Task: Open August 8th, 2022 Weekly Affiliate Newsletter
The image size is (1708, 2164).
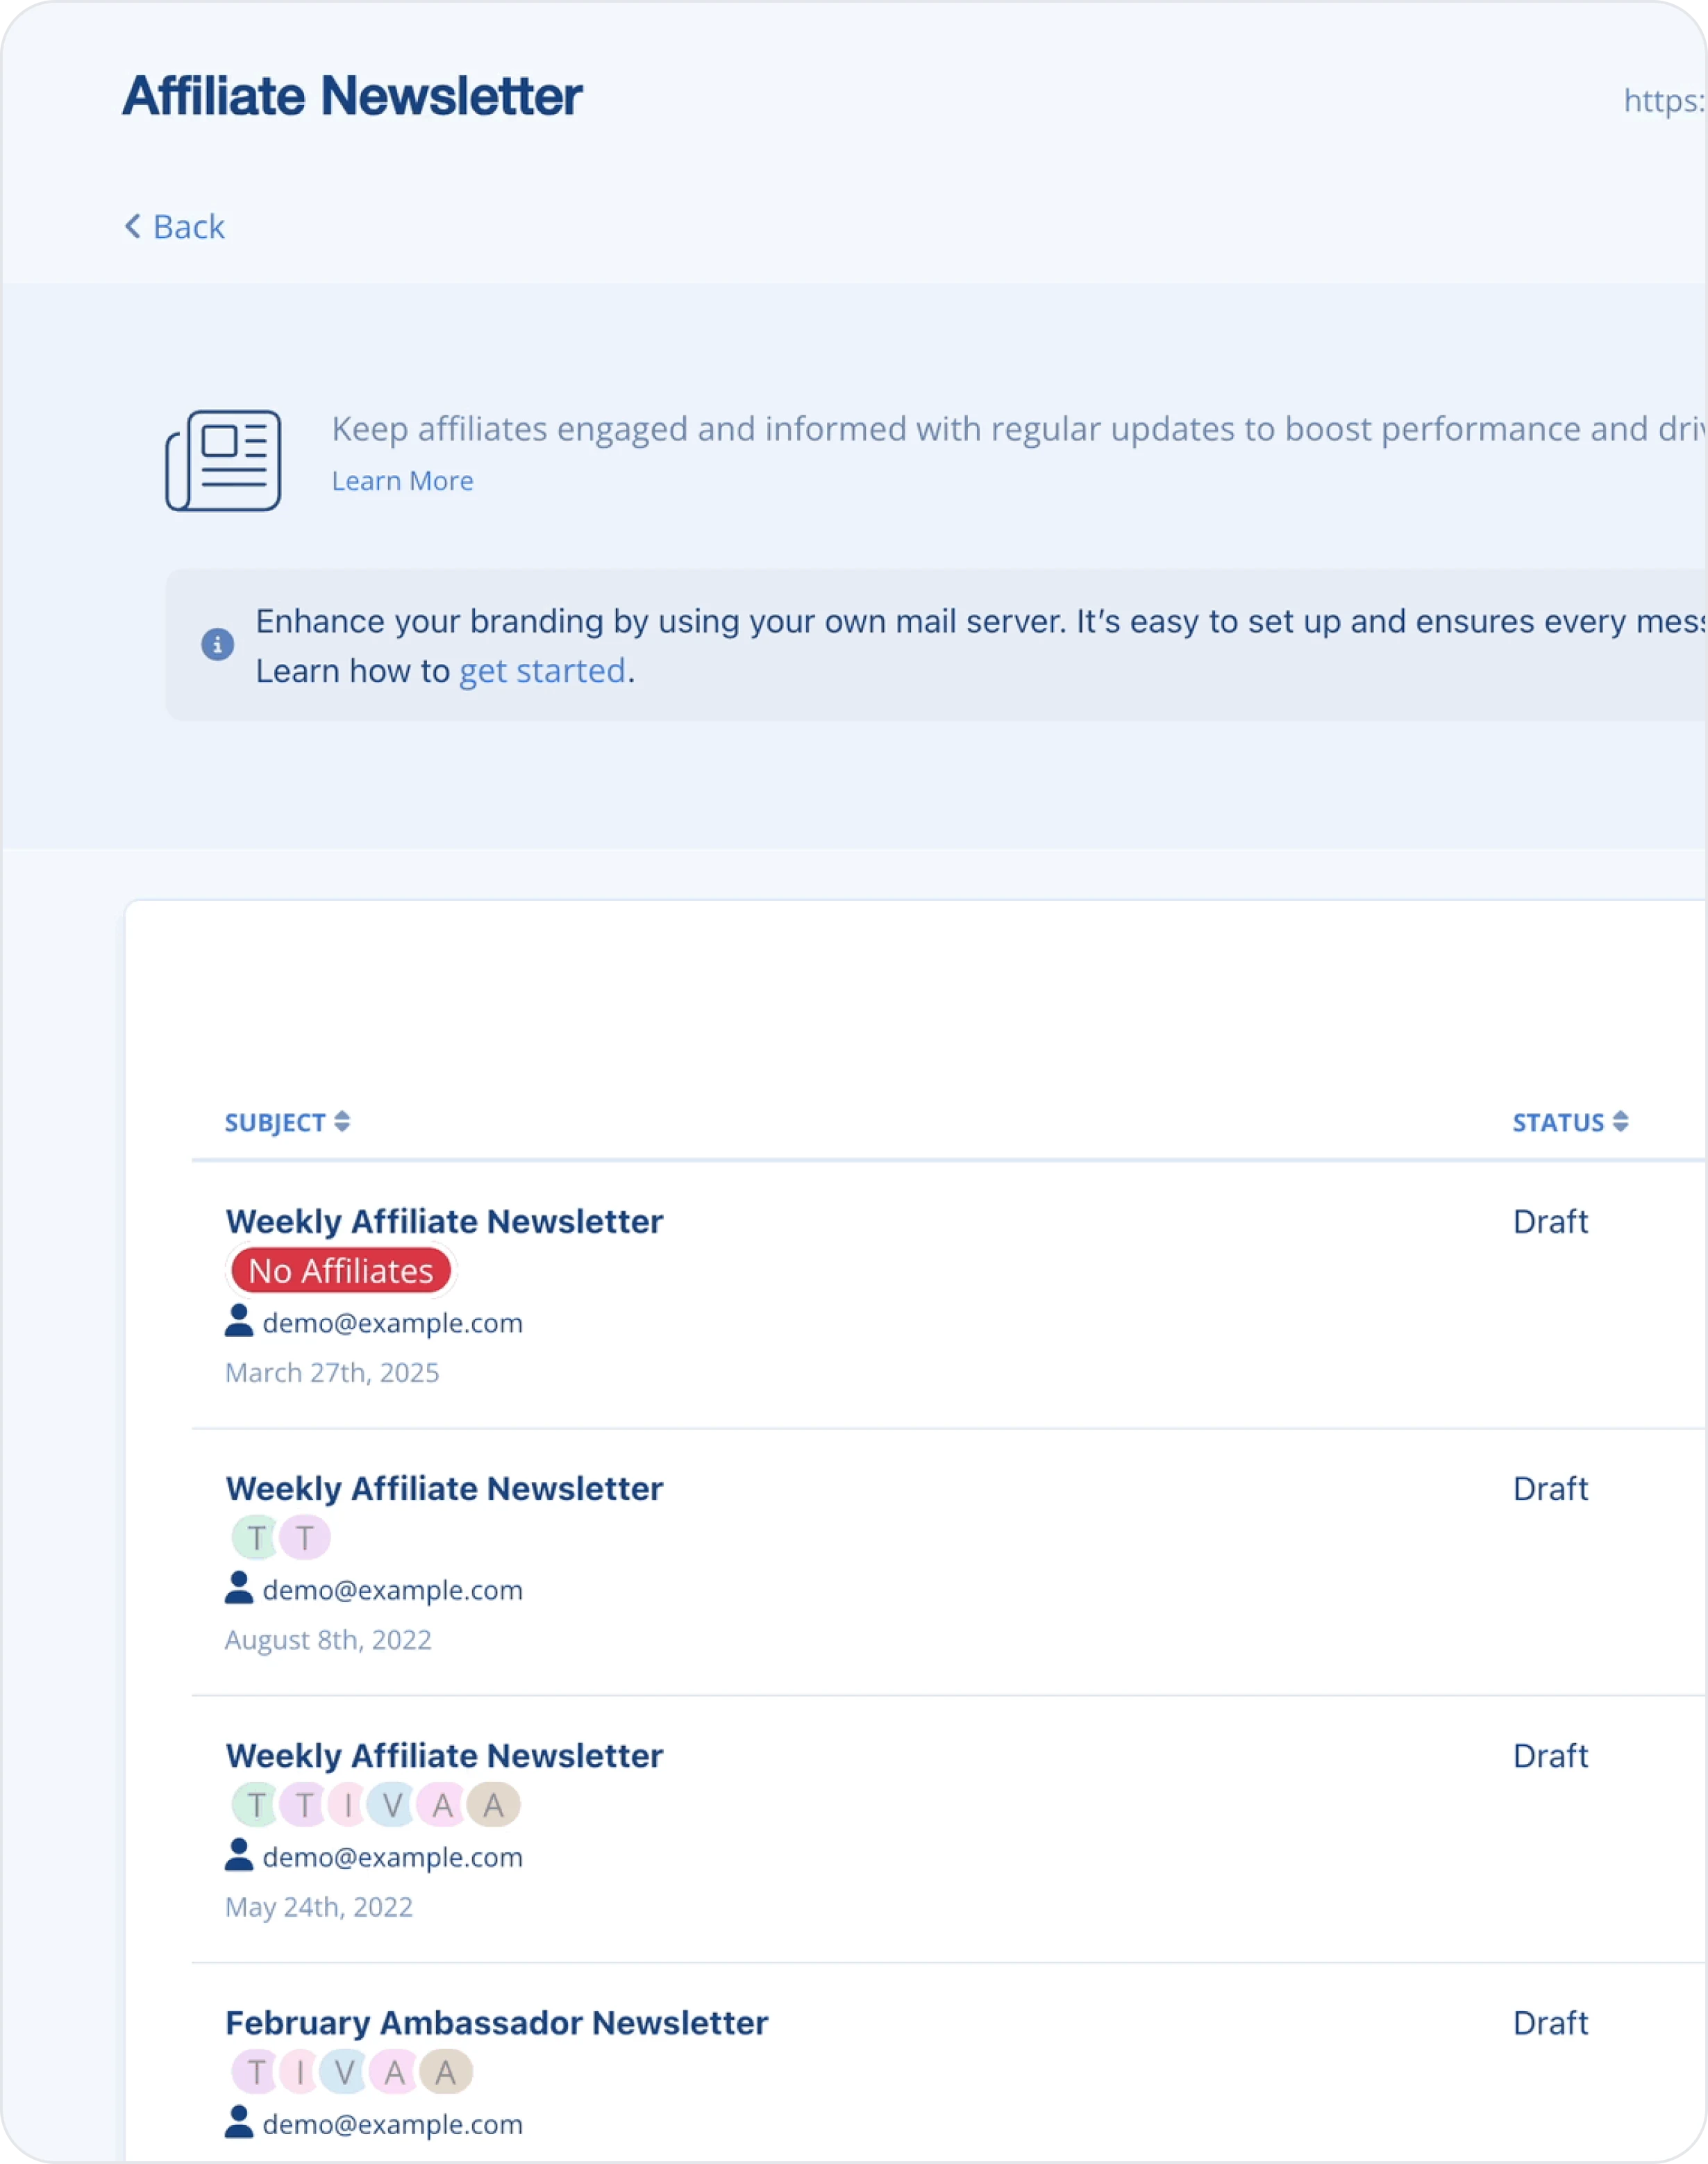Action: click(x=444, y=1488)
